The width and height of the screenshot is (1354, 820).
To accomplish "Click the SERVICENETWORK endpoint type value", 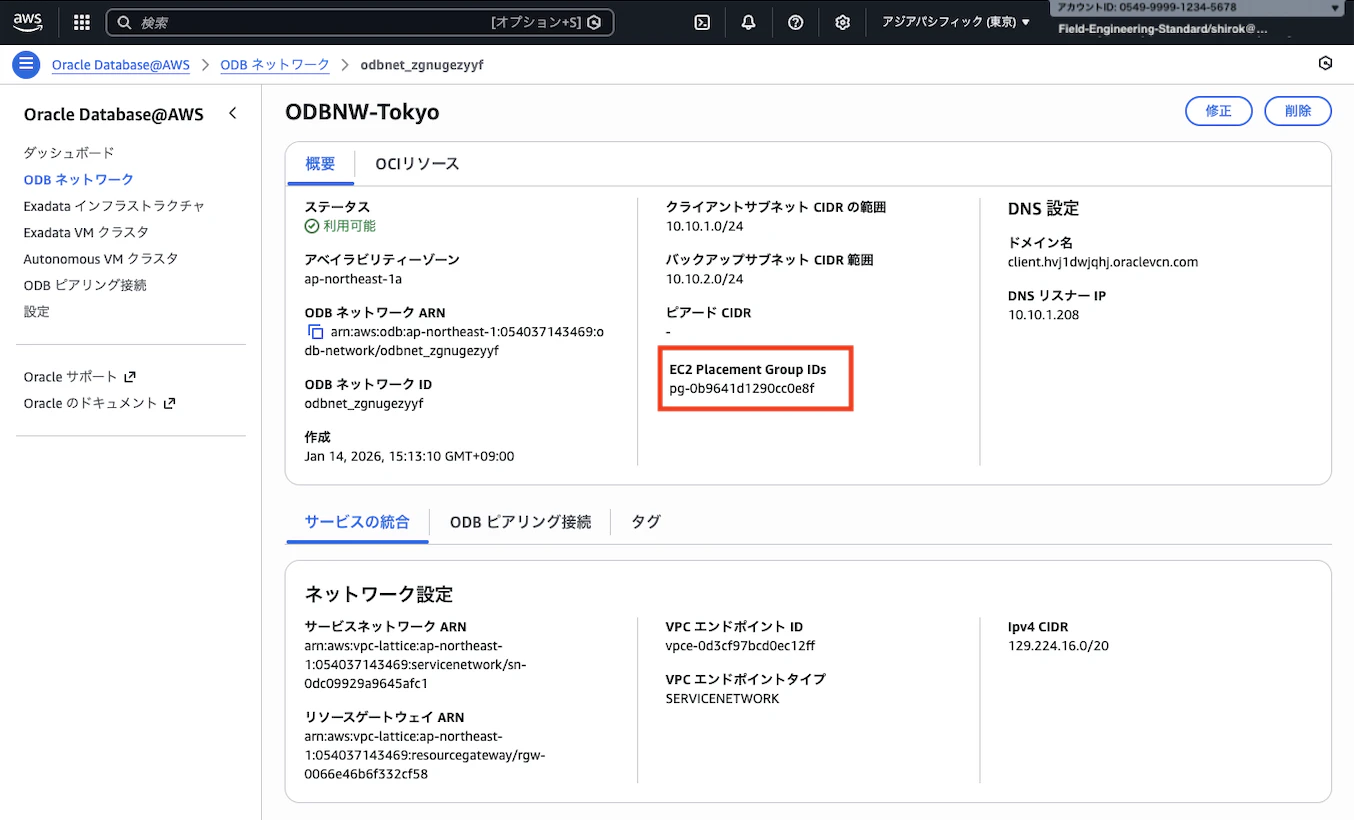I will coord(722,699).
